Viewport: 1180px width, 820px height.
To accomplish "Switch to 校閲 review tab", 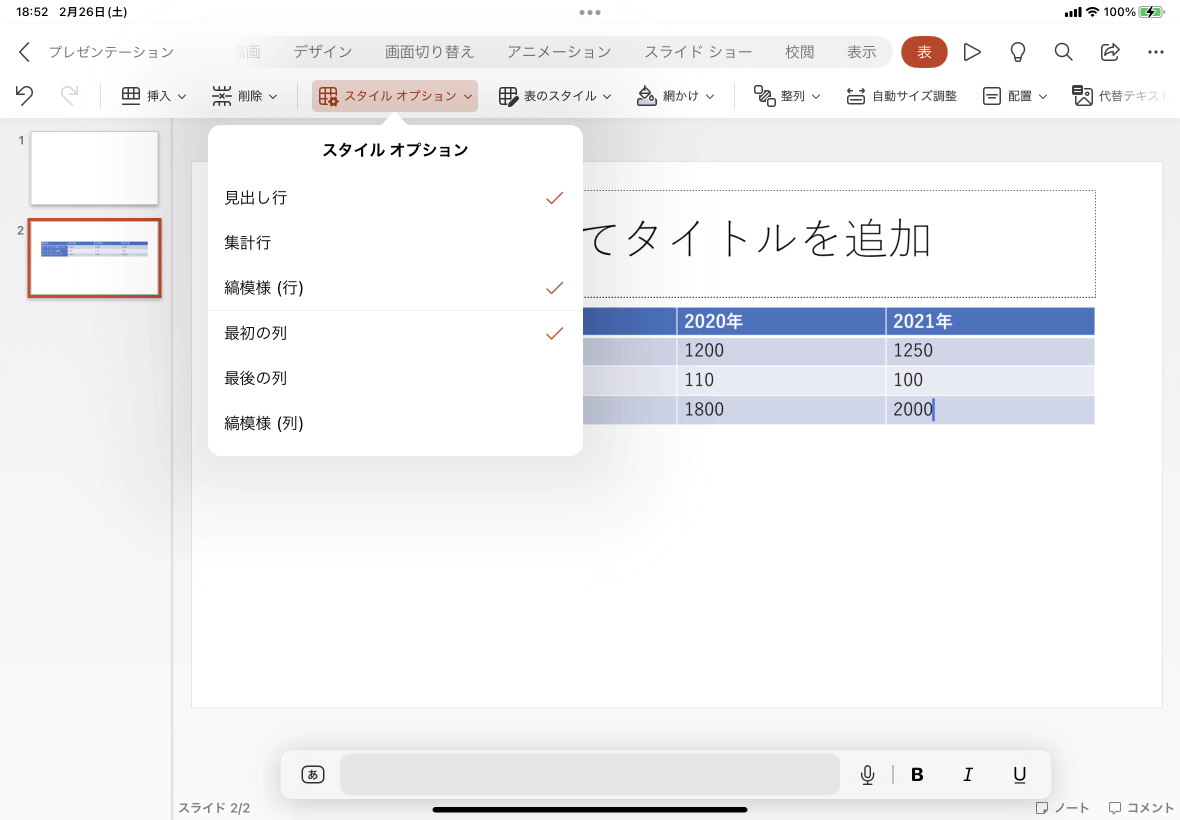I will click(799, 52).
